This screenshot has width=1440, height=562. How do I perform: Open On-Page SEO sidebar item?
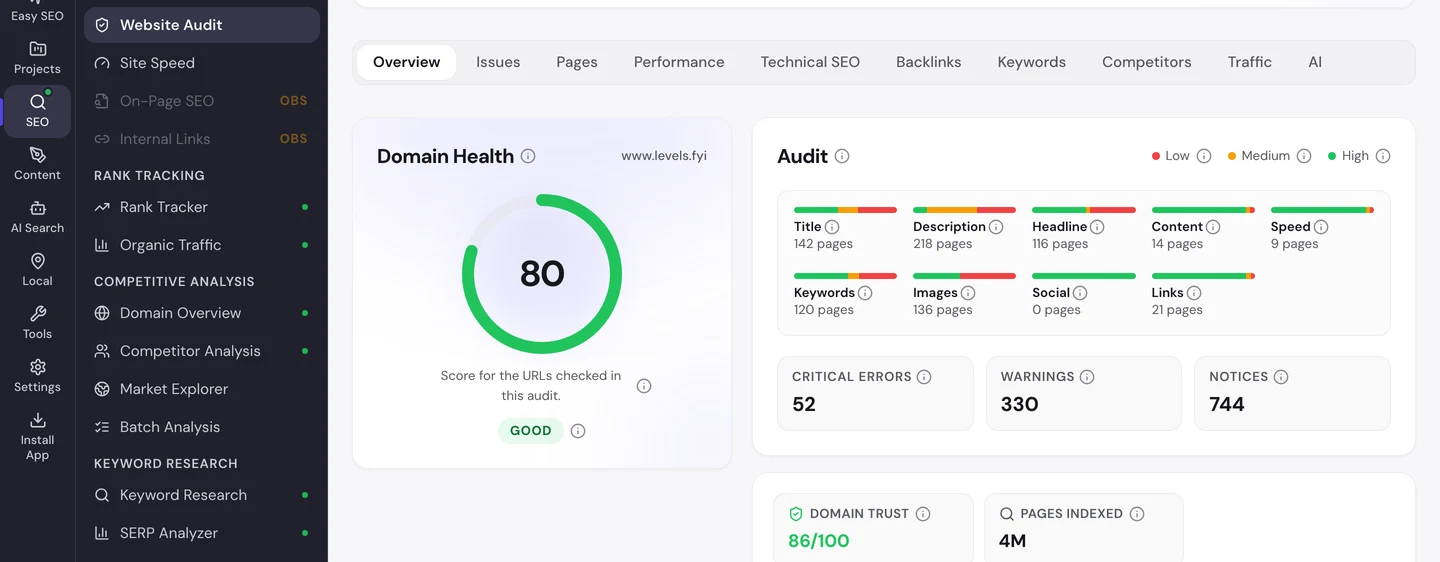202,101
